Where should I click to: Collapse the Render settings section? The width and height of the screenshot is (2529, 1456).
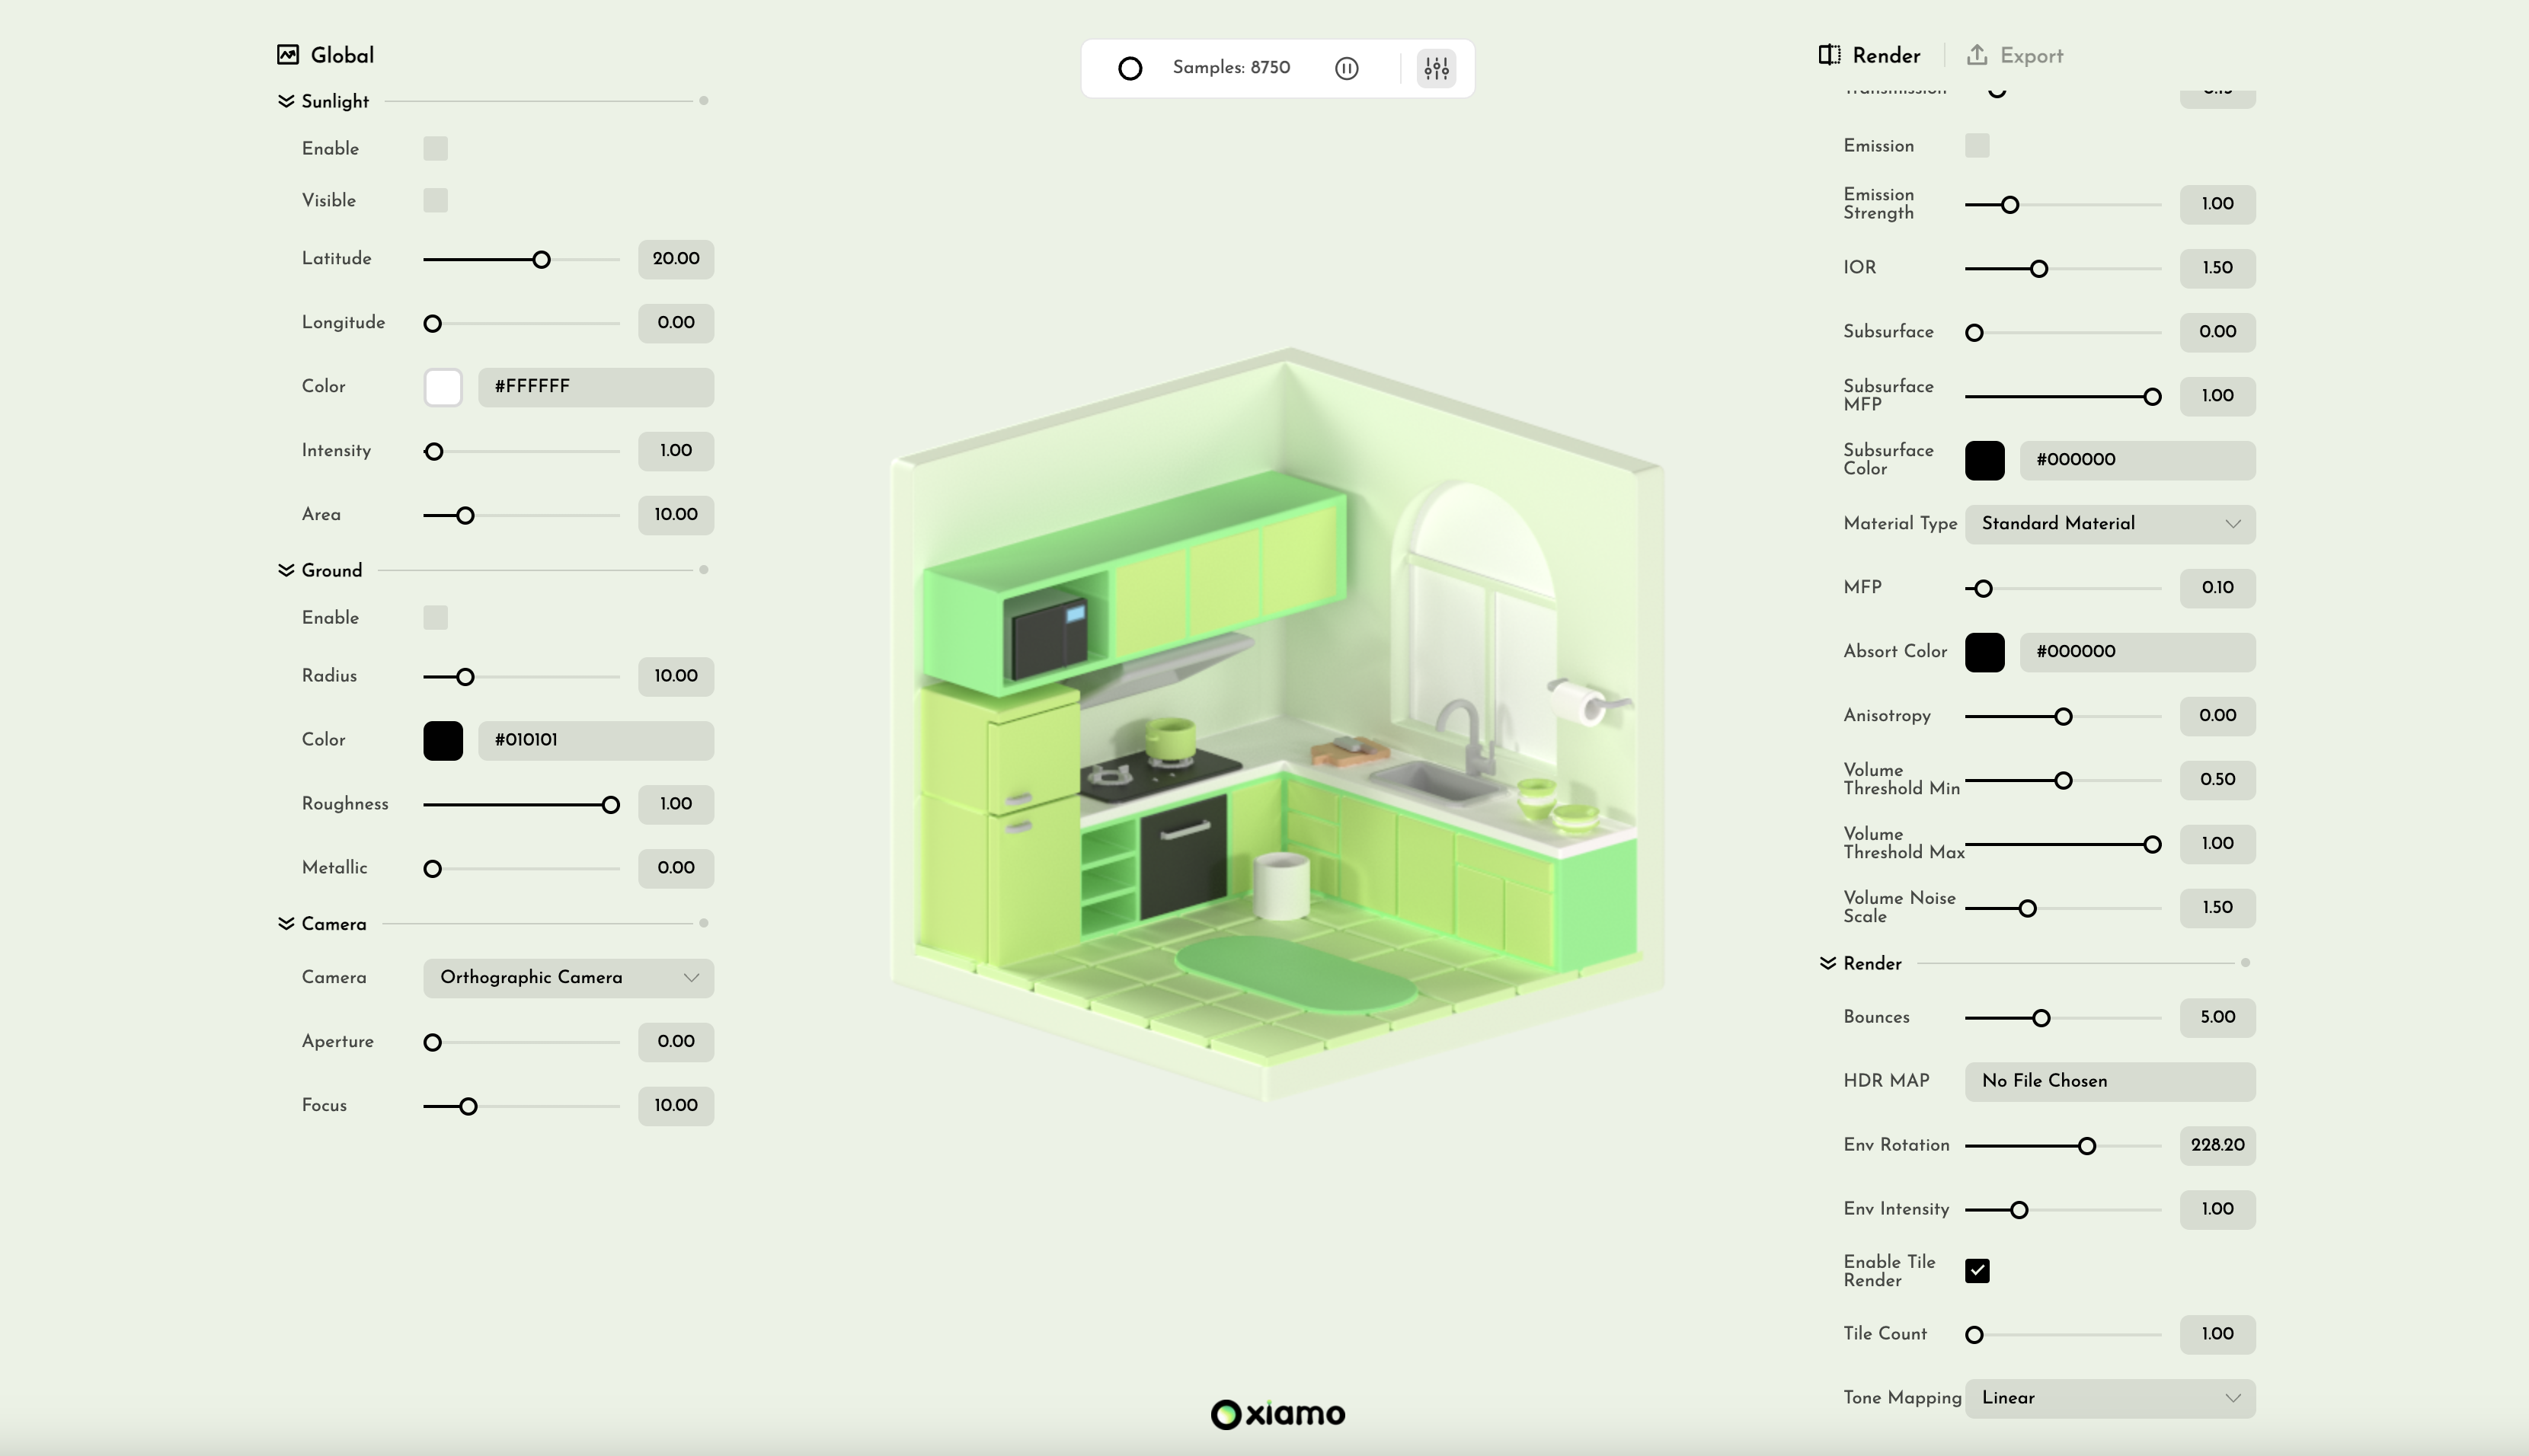[x=1828, y=963]
